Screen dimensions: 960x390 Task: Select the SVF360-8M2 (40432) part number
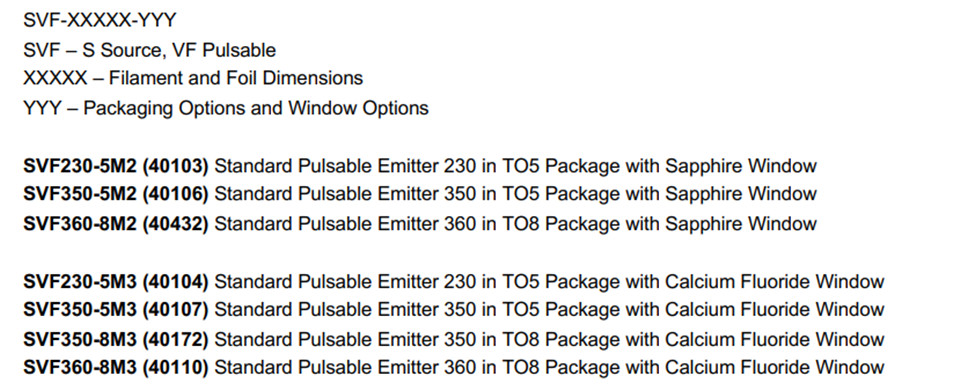coord(116,223)
